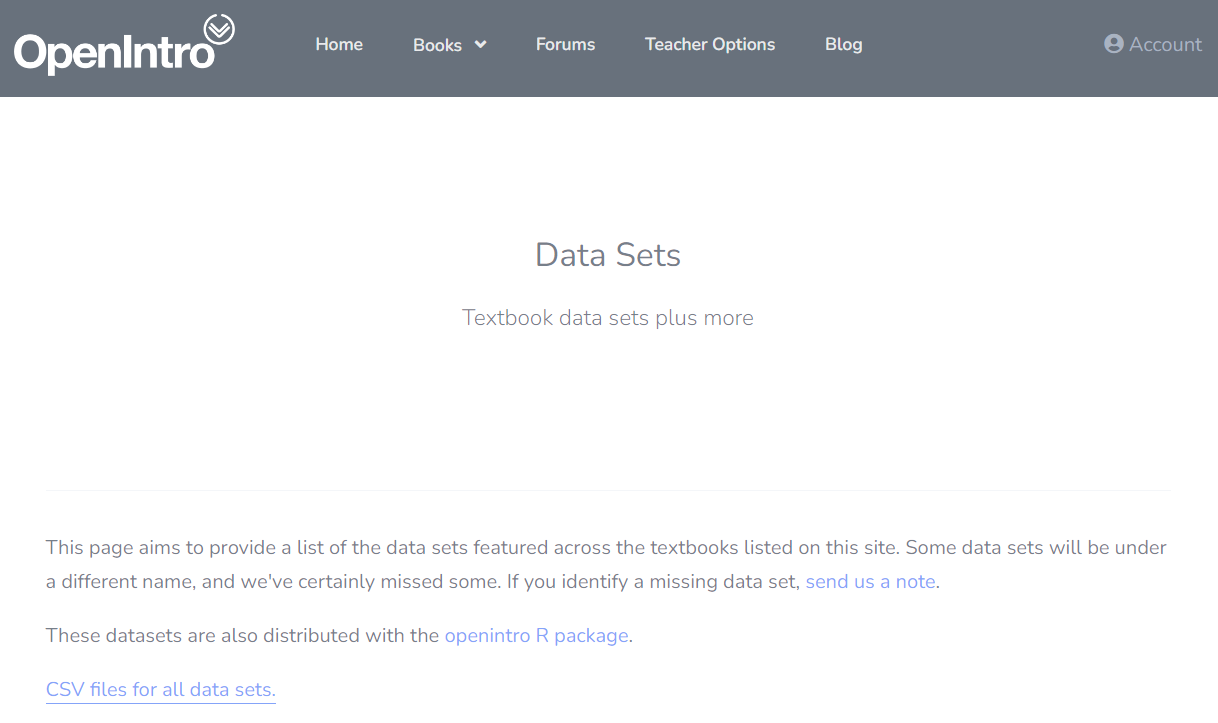1218x723 pixels.
Task: Open Teacher Options in navigation
Action: click(710, 44)
